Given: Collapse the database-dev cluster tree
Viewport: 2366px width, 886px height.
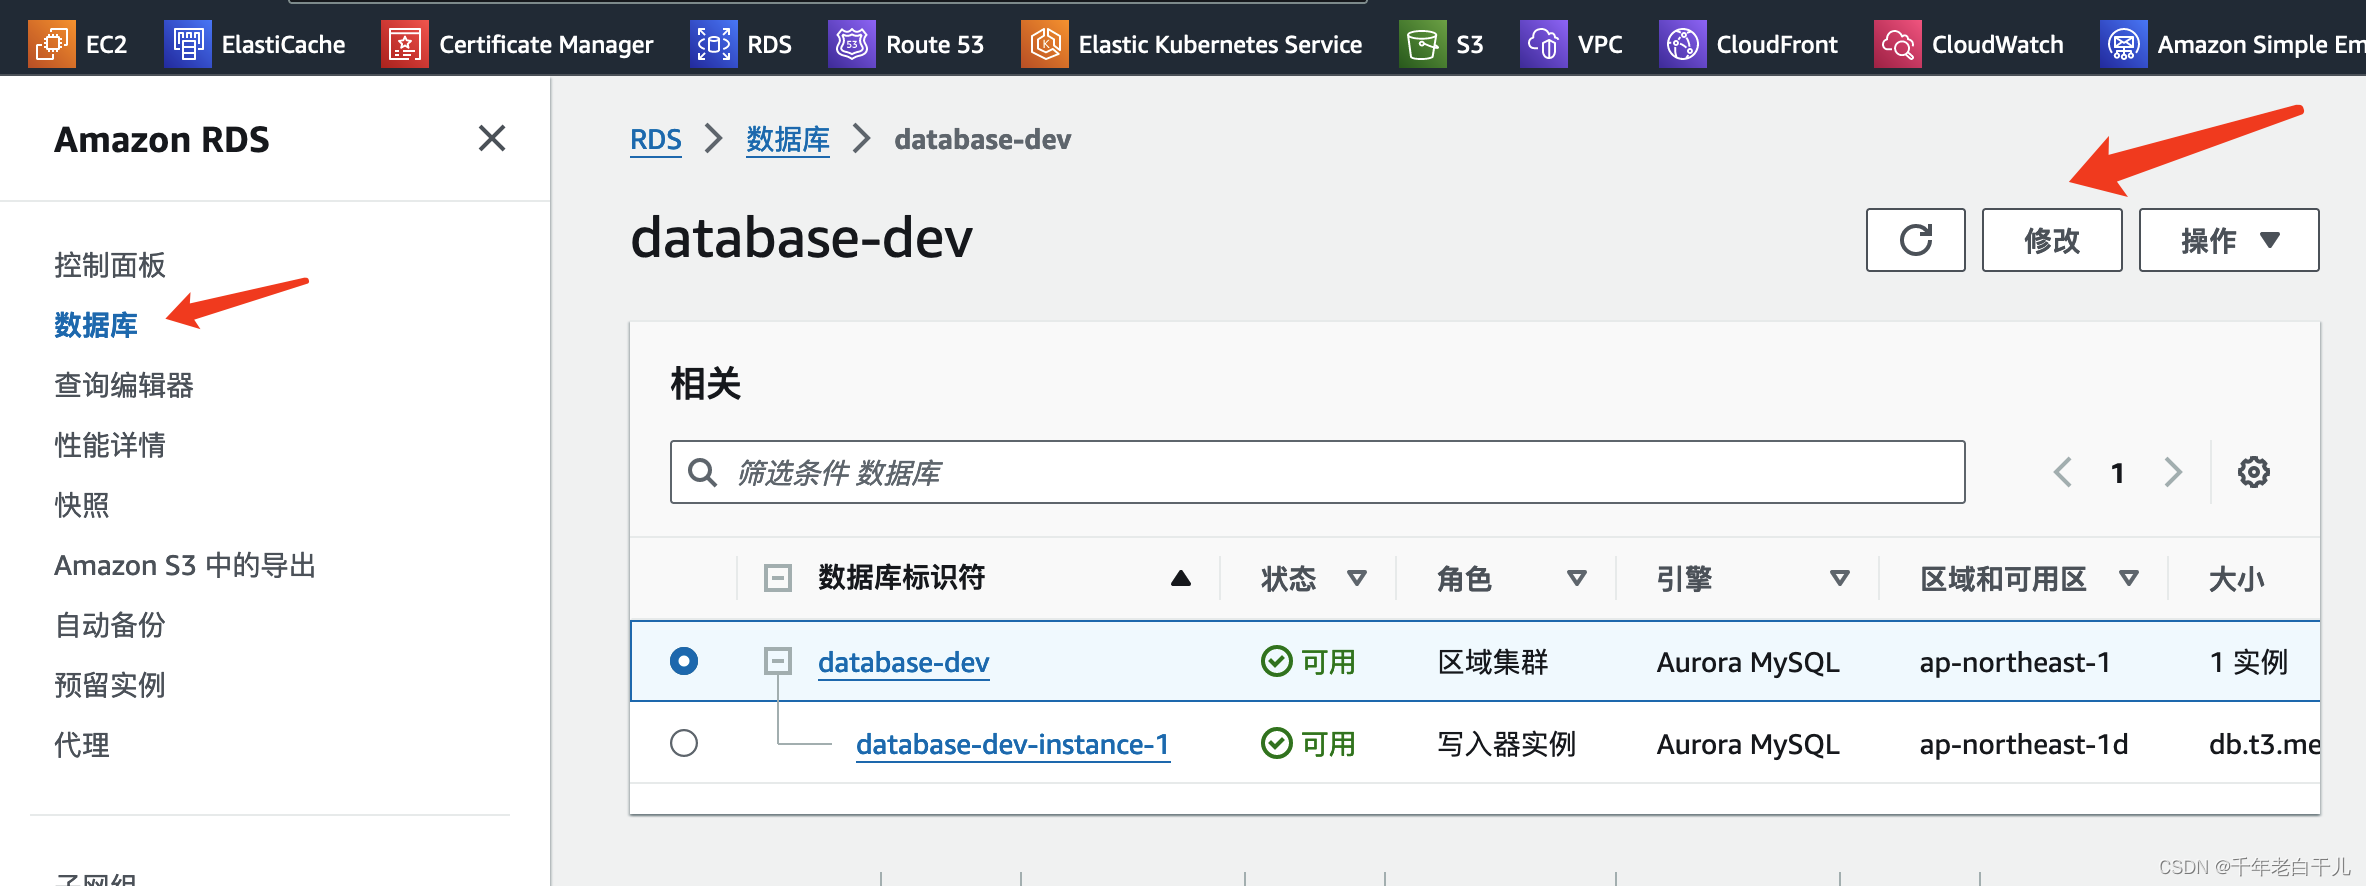Looking at the screenshot, I should pyautogui.click(x=778, y=661).
